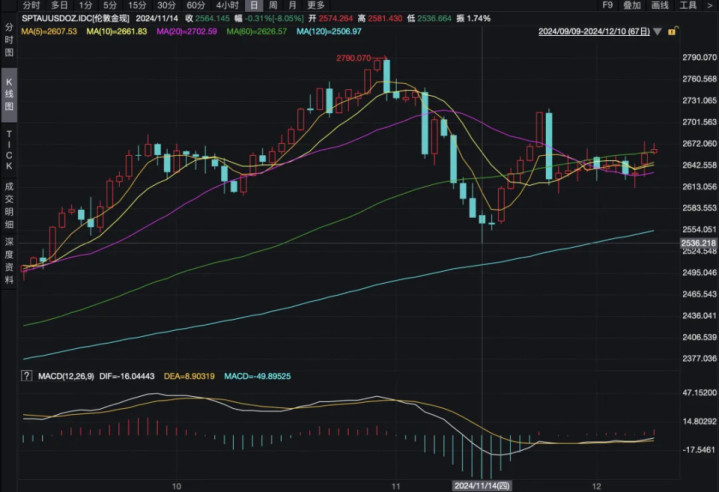
Task: Click the top-right '>' more arrow
Action: point(710,5)
